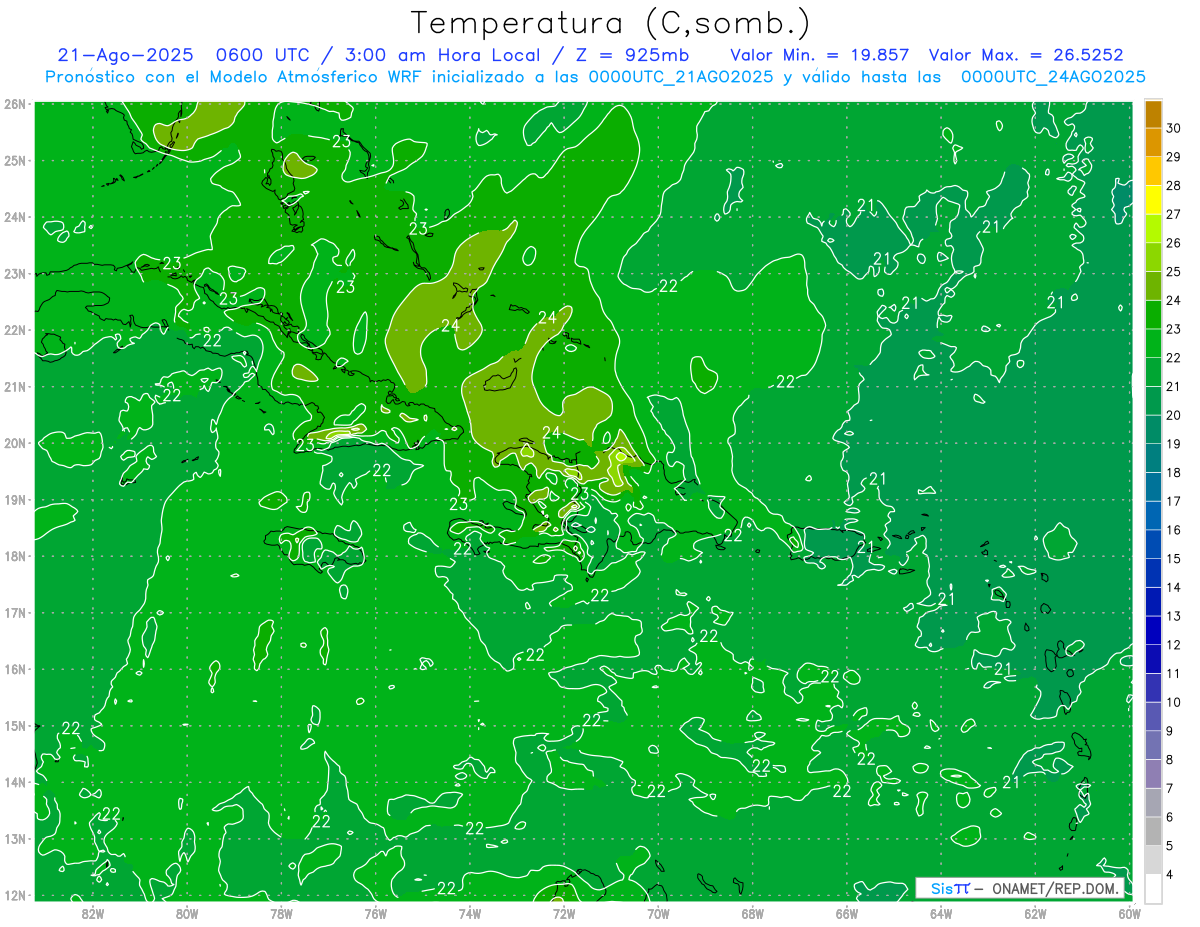Image resolution: width=1200 pixels, height=927 pixels.
Task: Click the latitude label "22N"
Action: [15, 330]
